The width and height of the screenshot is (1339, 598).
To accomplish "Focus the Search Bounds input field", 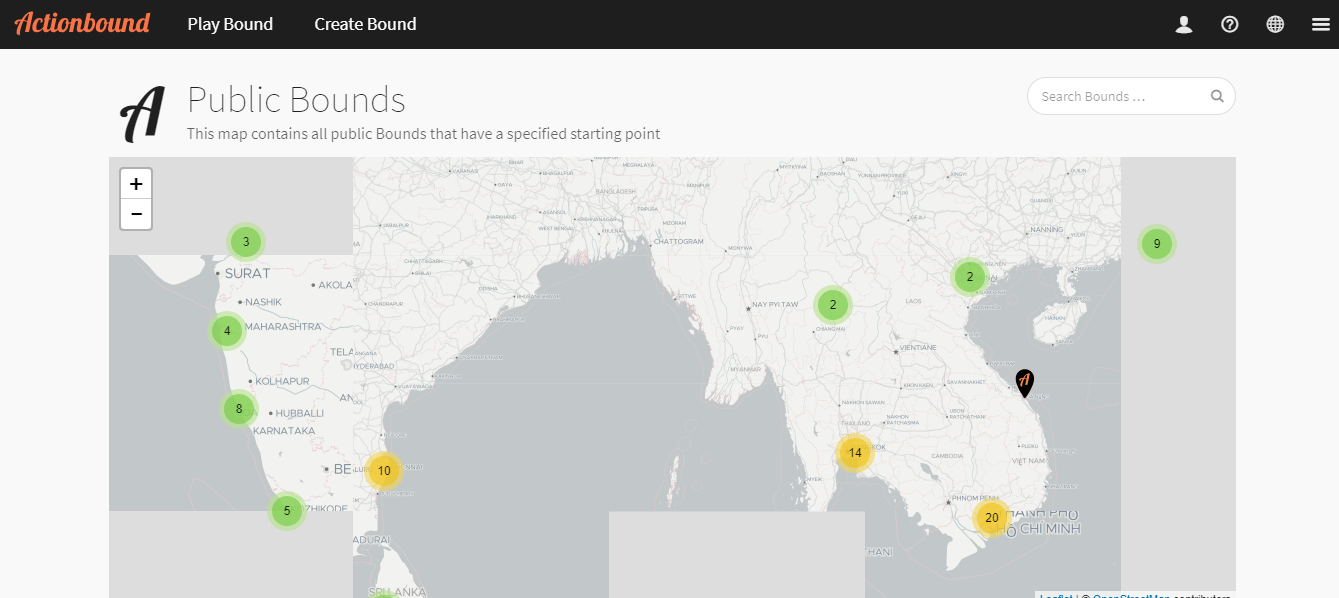I will click(x=1131, y=96).
